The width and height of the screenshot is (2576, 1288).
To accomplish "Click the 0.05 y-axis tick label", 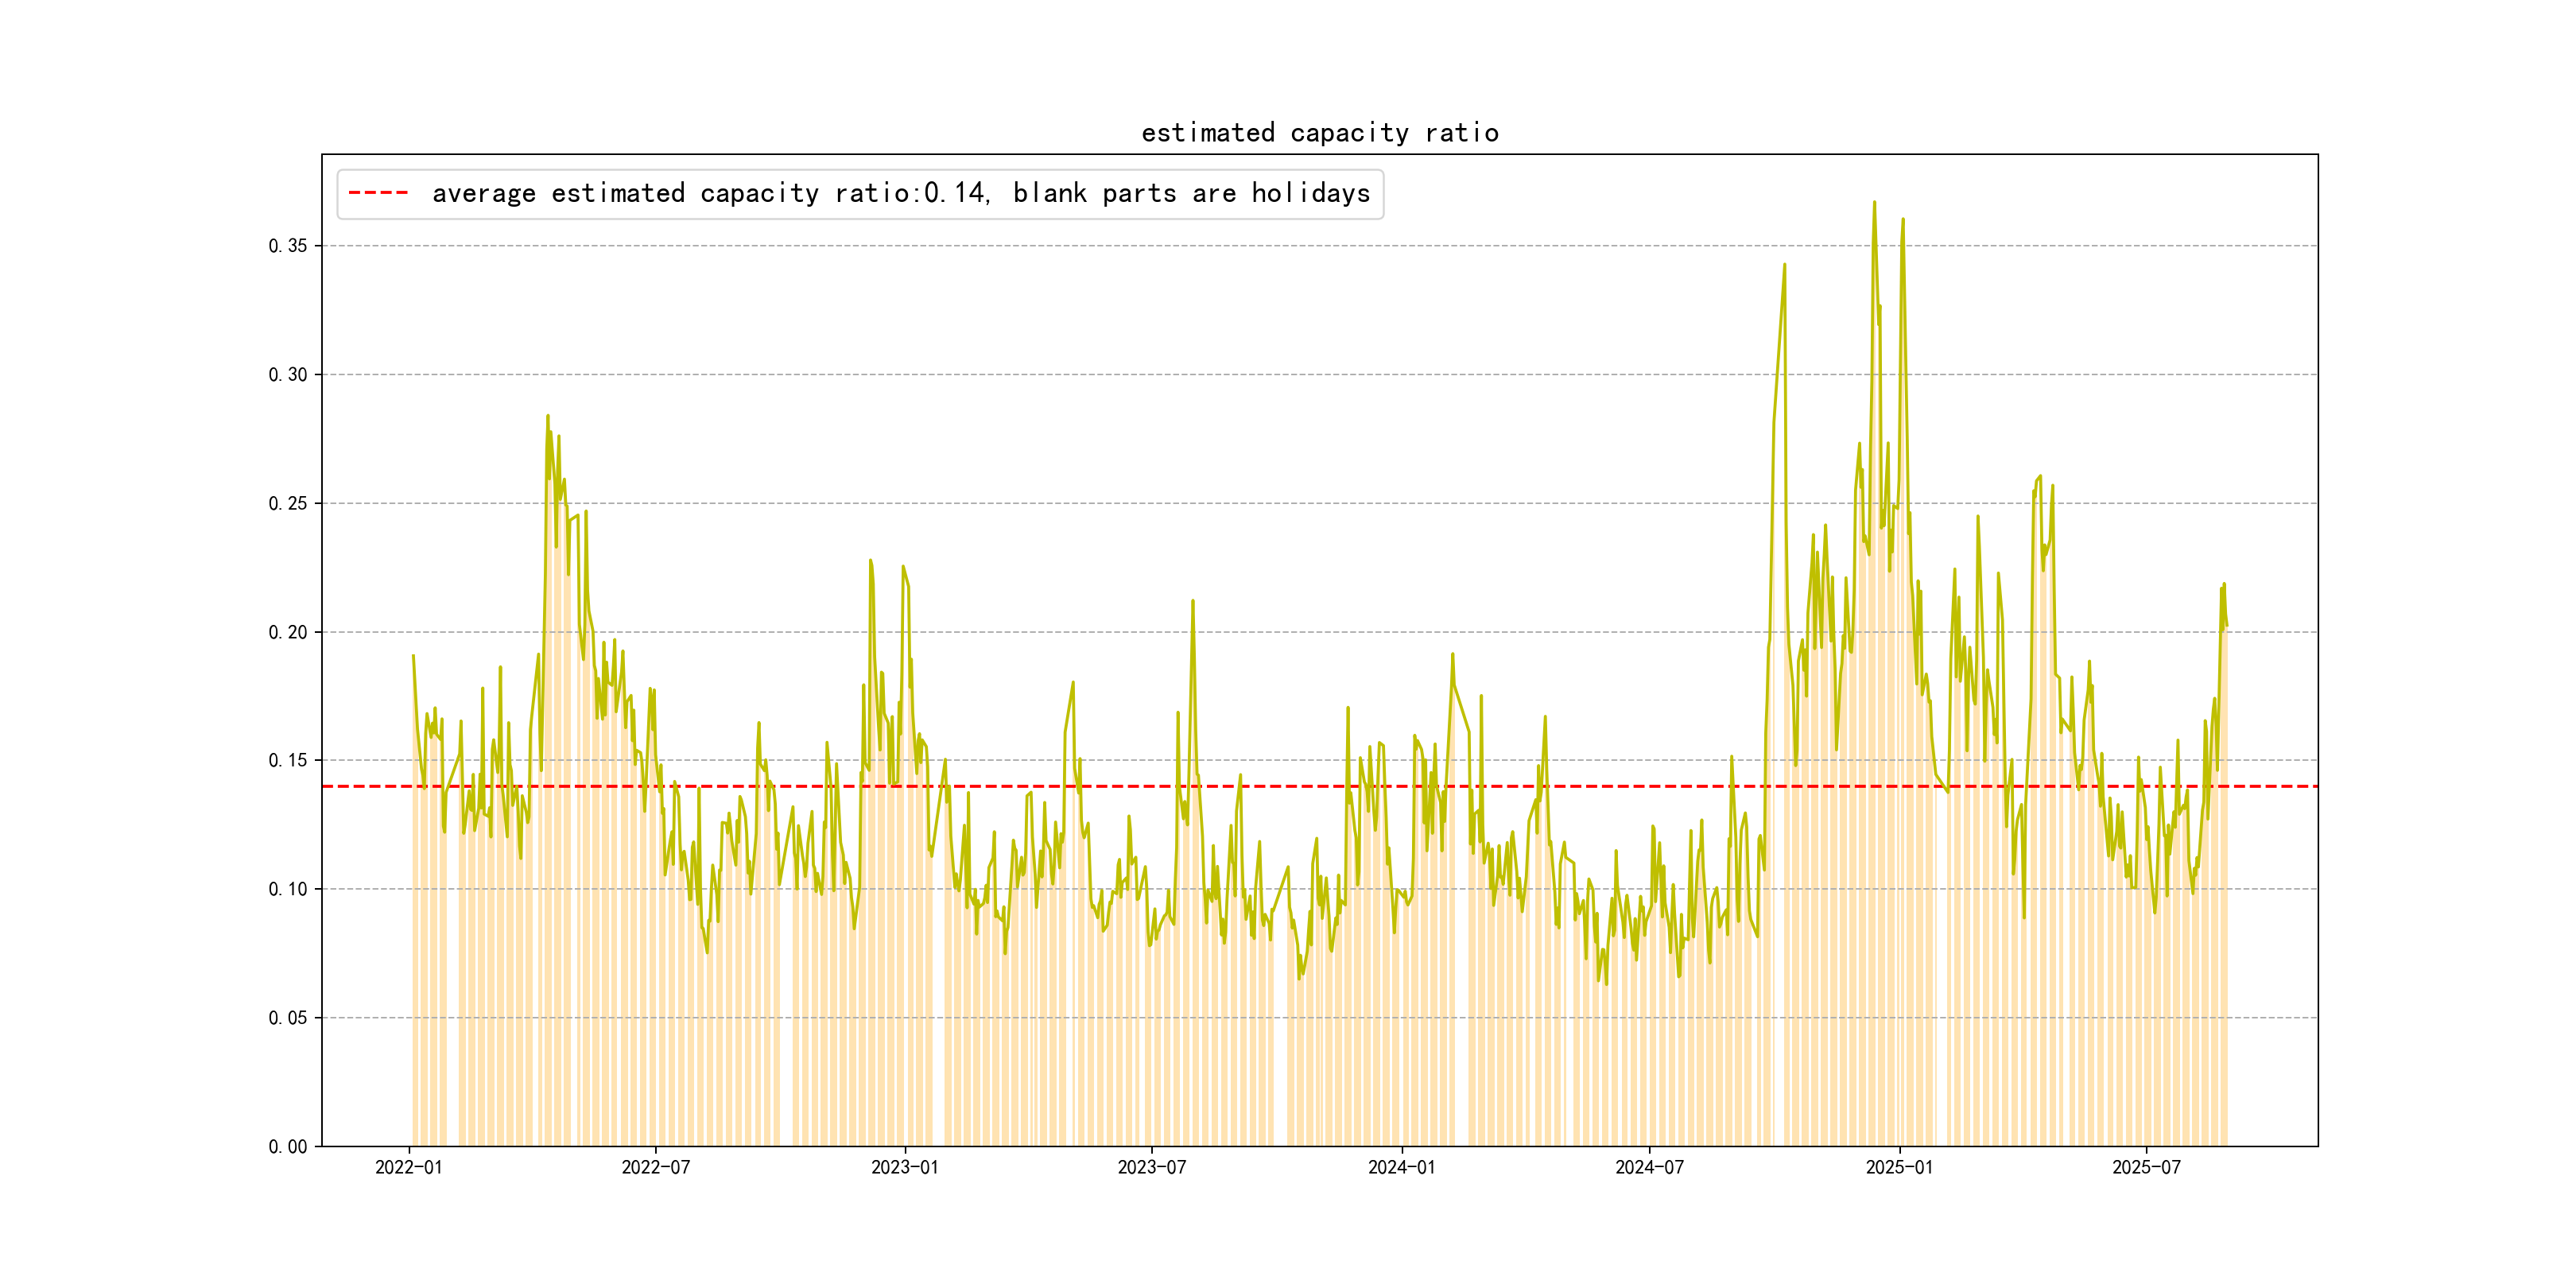I will 287,1018.
